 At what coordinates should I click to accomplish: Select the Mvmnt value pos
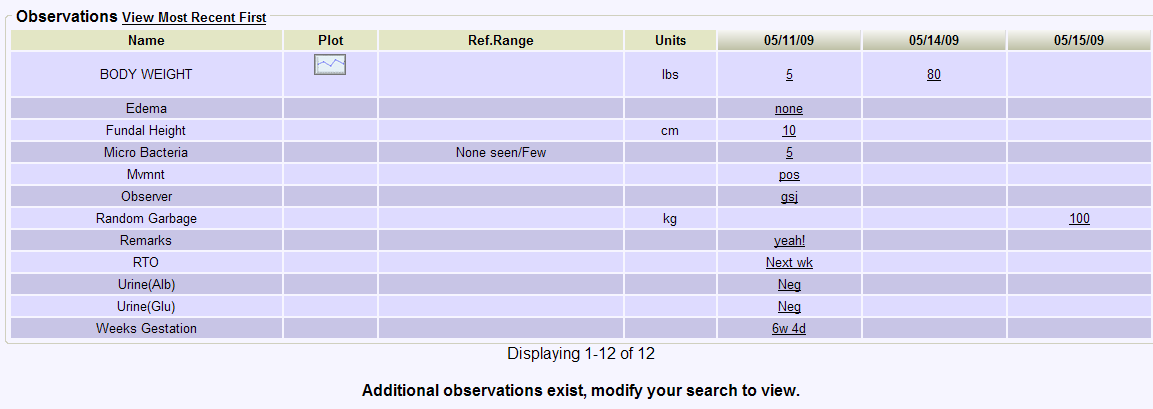789,175
